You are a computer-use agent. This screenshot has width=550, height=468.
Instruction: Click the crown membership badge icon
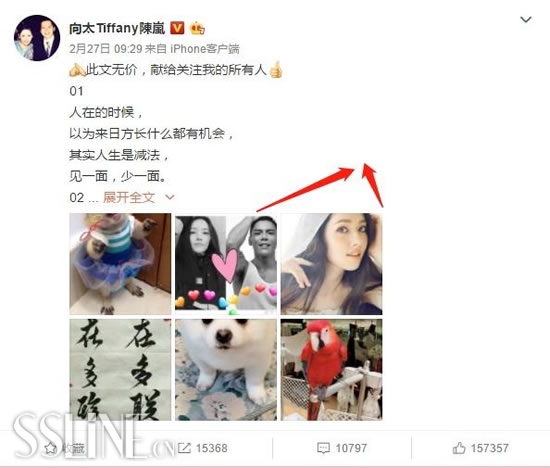197,28
